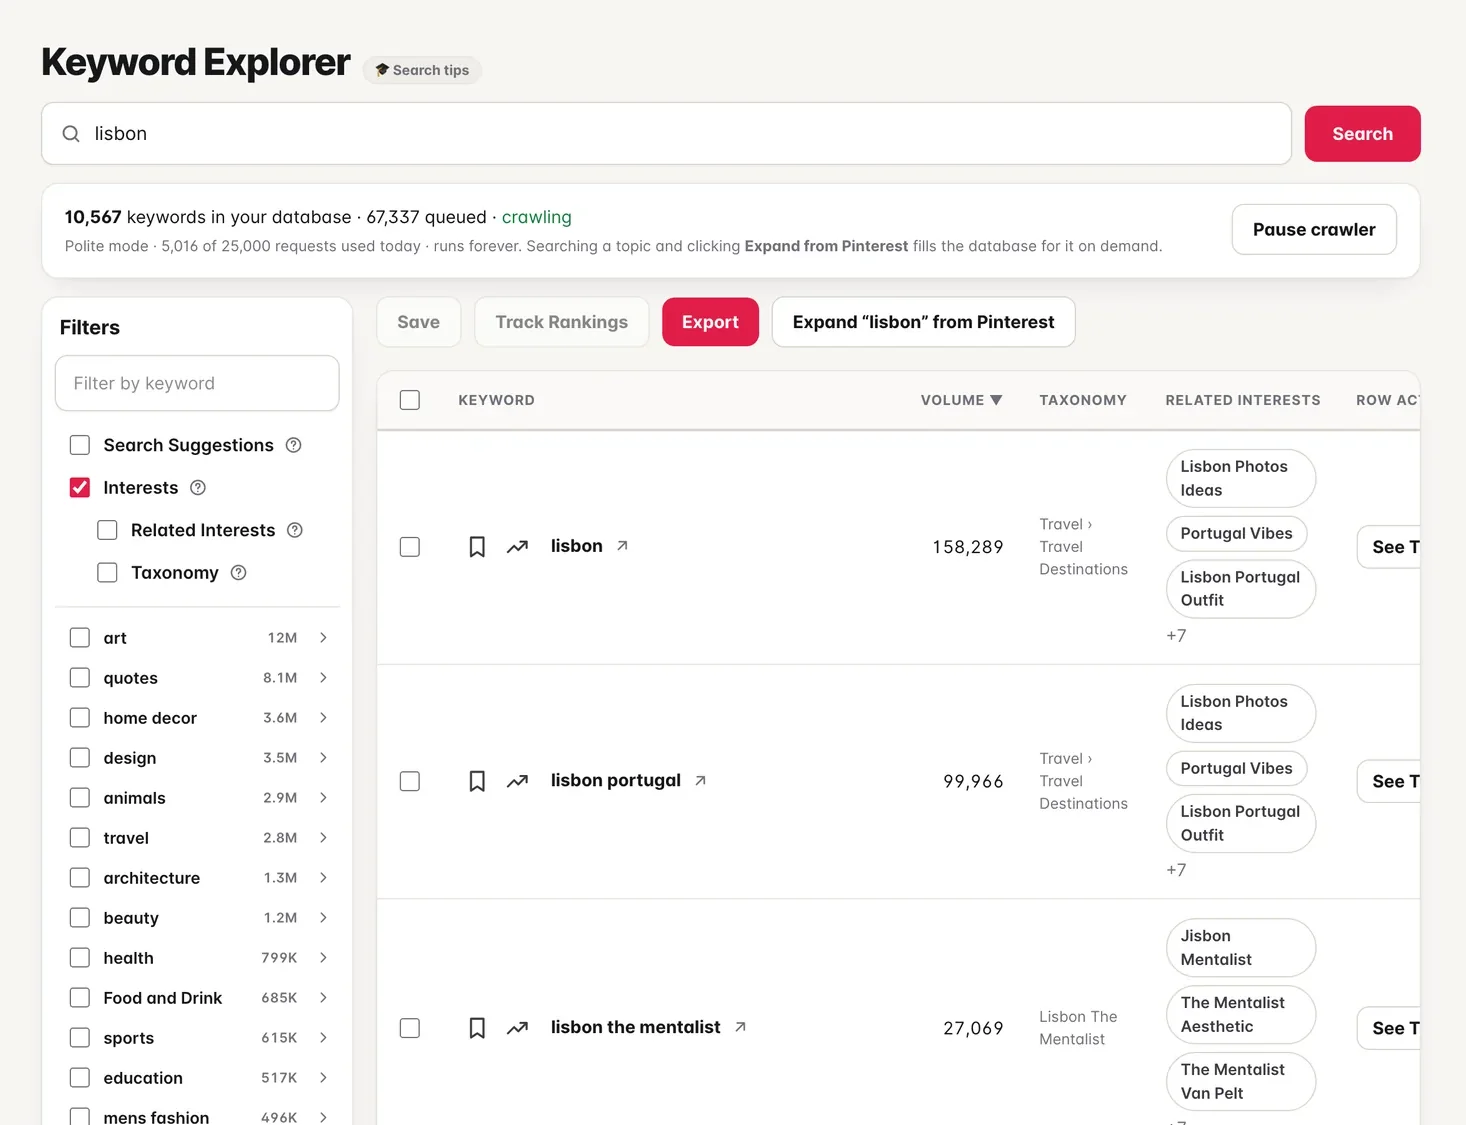Screen dimensions: 1466x1125
Task: Open external link arrow beside lisbon
Action: pos(622,546)
